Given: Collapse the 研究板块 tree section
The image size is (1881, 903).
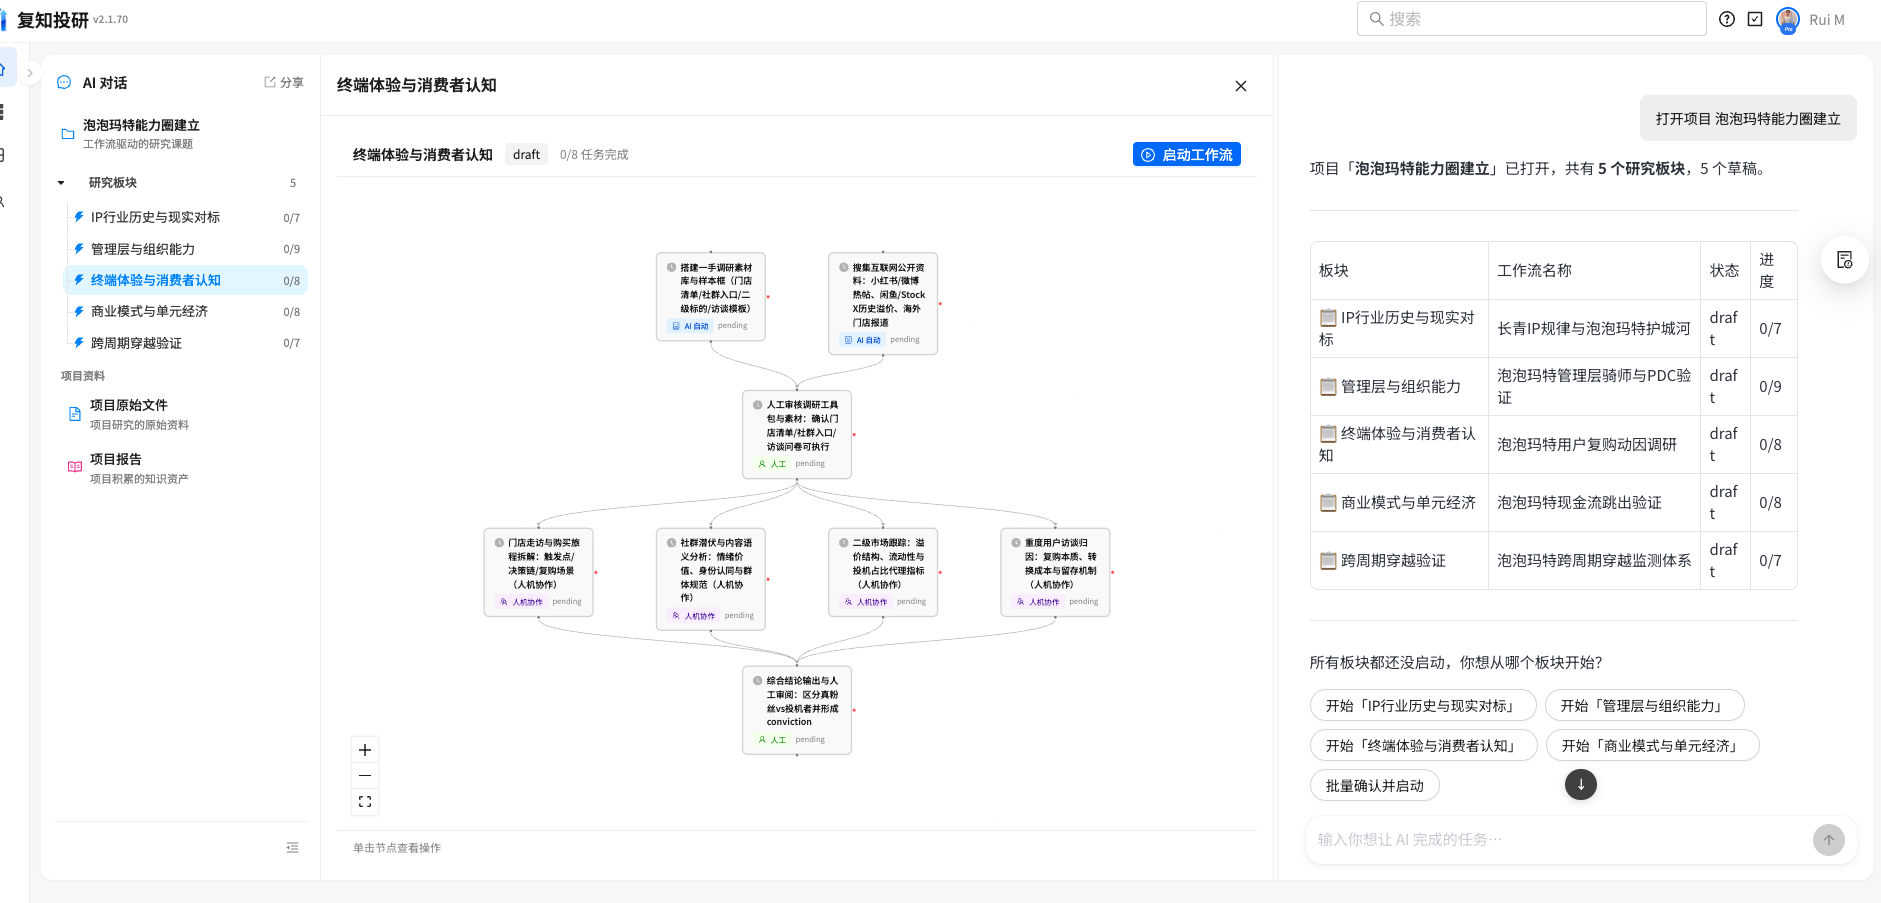Looking at the screenshot, I should 61,183.
